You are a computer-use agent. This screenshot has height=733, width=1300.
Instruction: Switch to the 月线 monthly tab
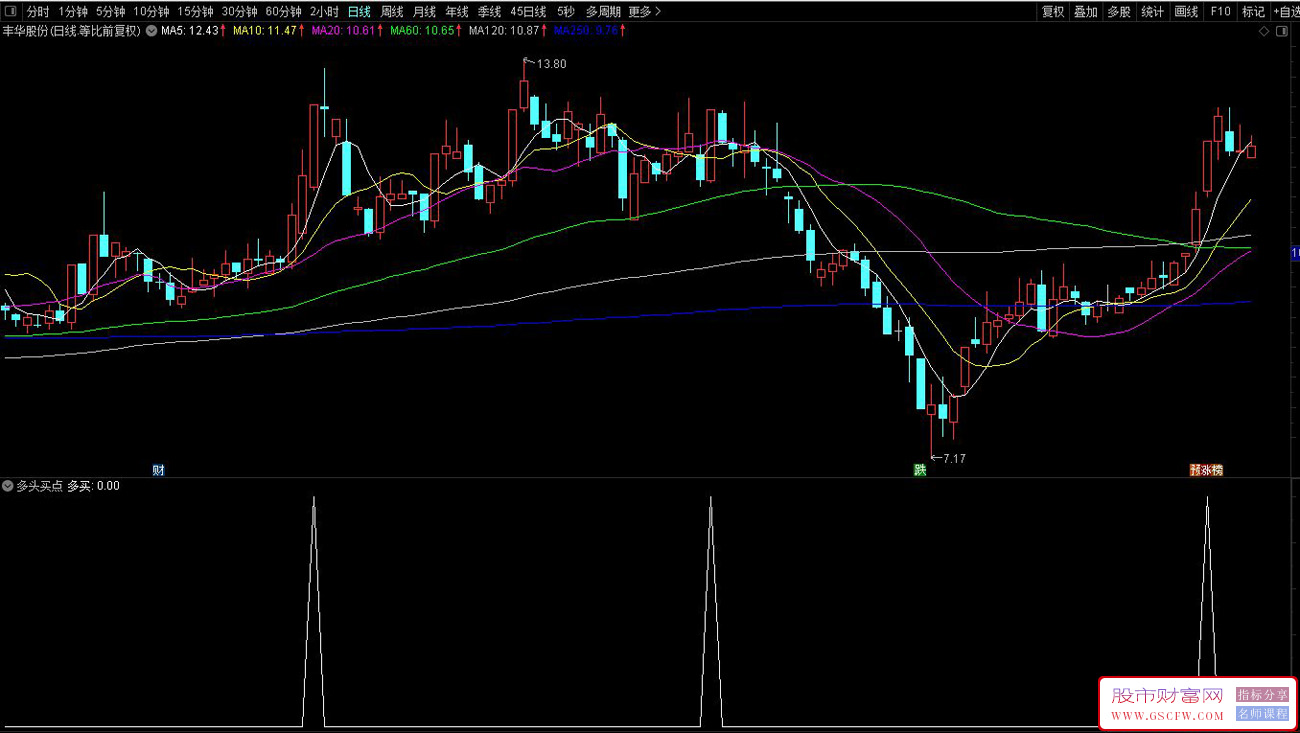point(424,12)
